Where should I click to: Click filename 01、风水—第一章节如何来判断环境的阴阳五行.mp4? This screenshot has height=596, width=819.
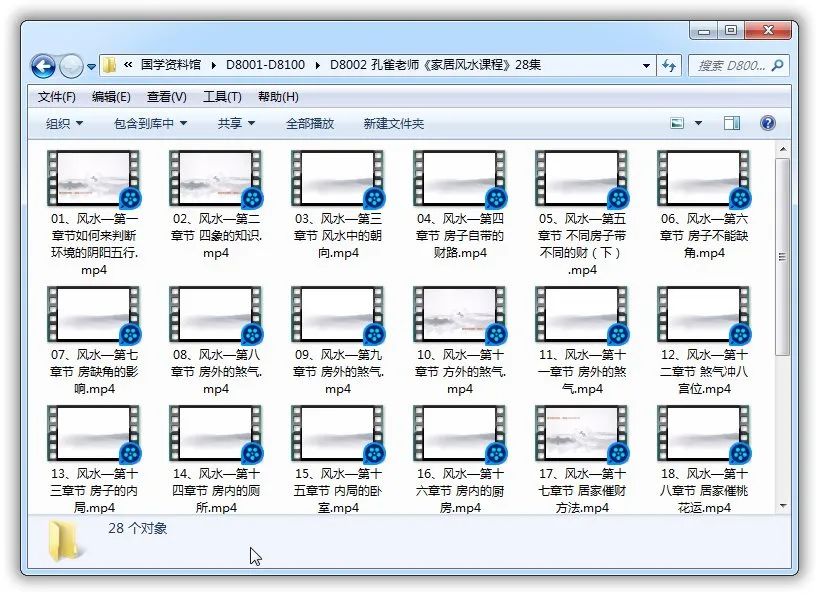click(94, 244)
